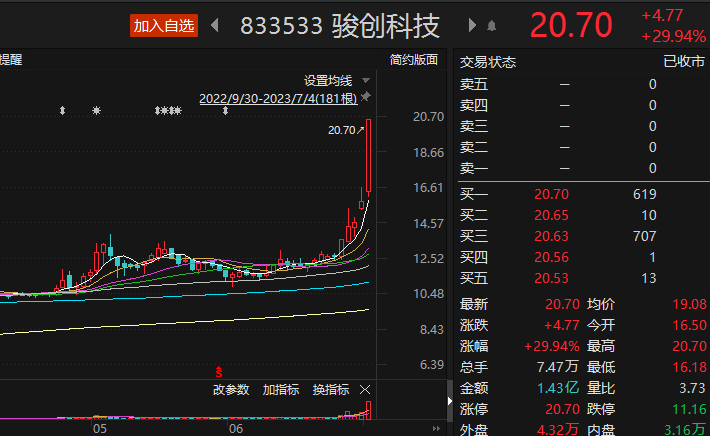Screen dimensions: 710x436
Task: Go to next stock with right arrow
Action: click(x=472, y=25)
